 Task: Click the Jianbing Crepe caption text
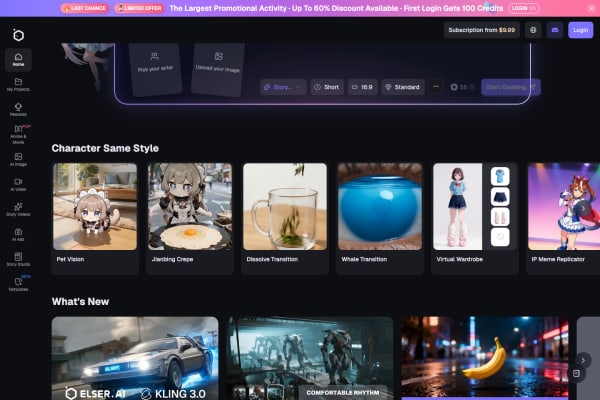[173, 259]
